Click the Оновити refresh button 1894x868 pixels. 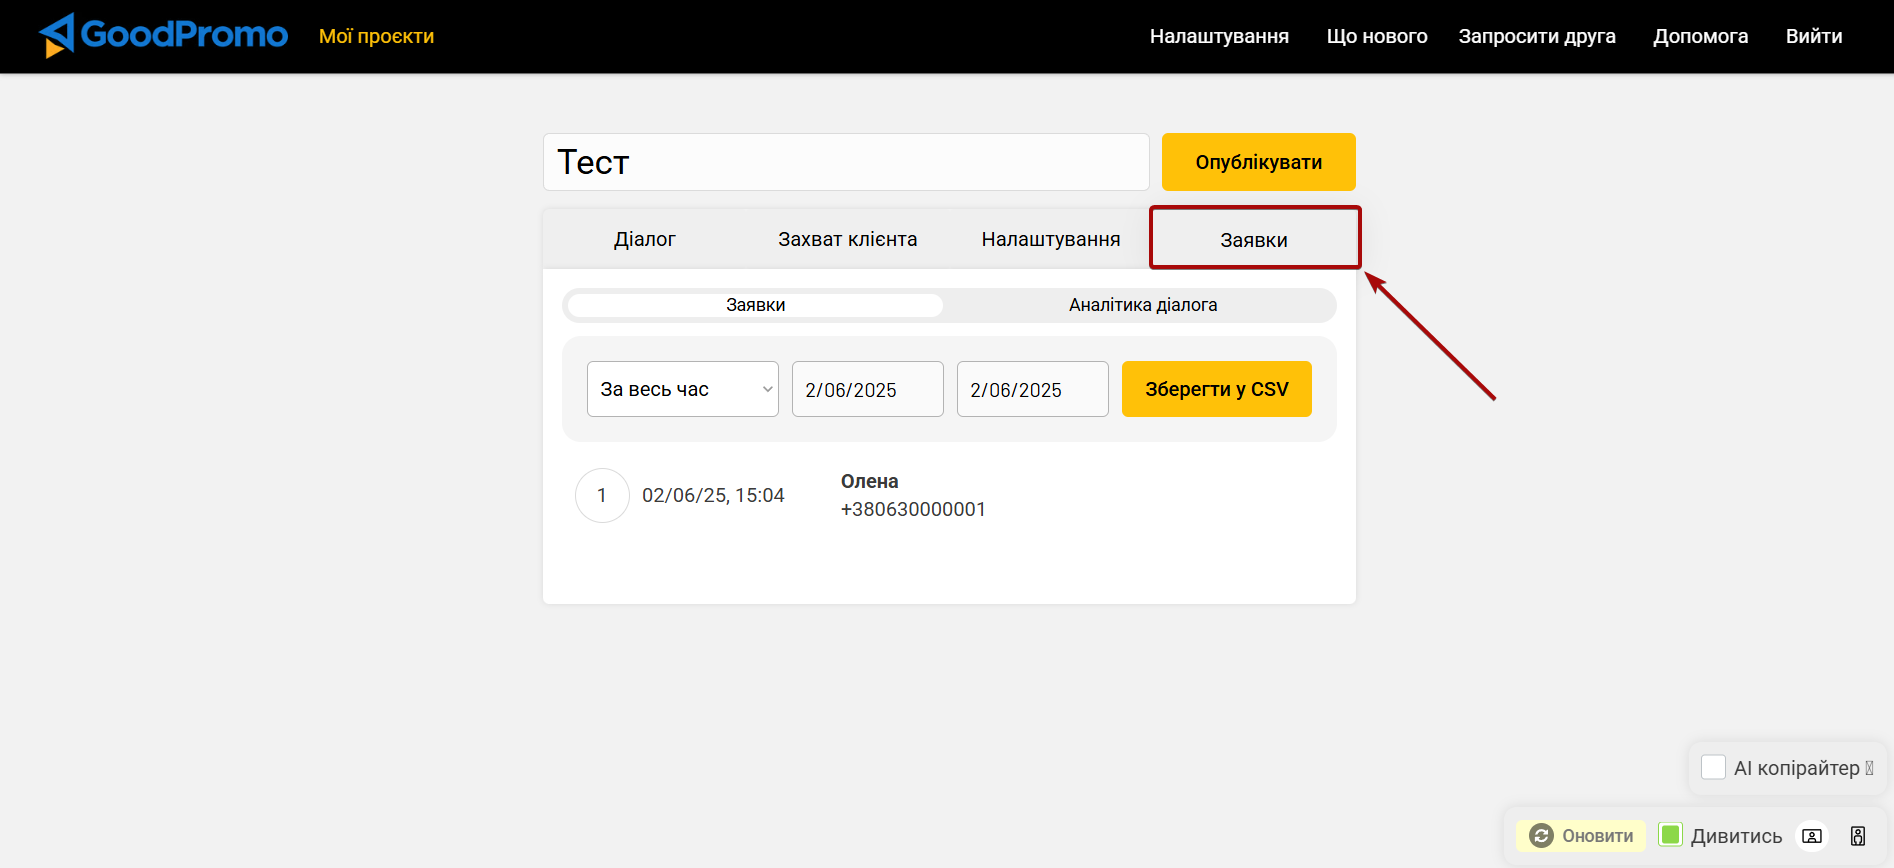(x=1581, y=836)
